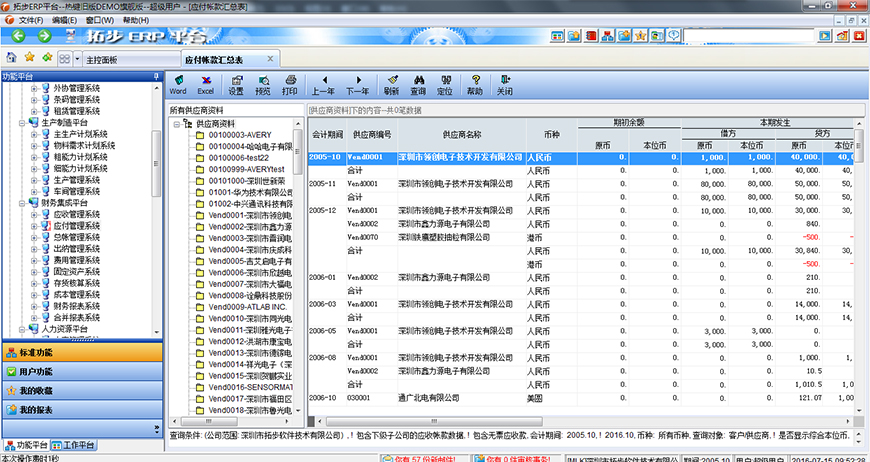Collapse the 财务集成平台 tree node
The height and width of the screenshot is (462, 870).
(21, 203)
